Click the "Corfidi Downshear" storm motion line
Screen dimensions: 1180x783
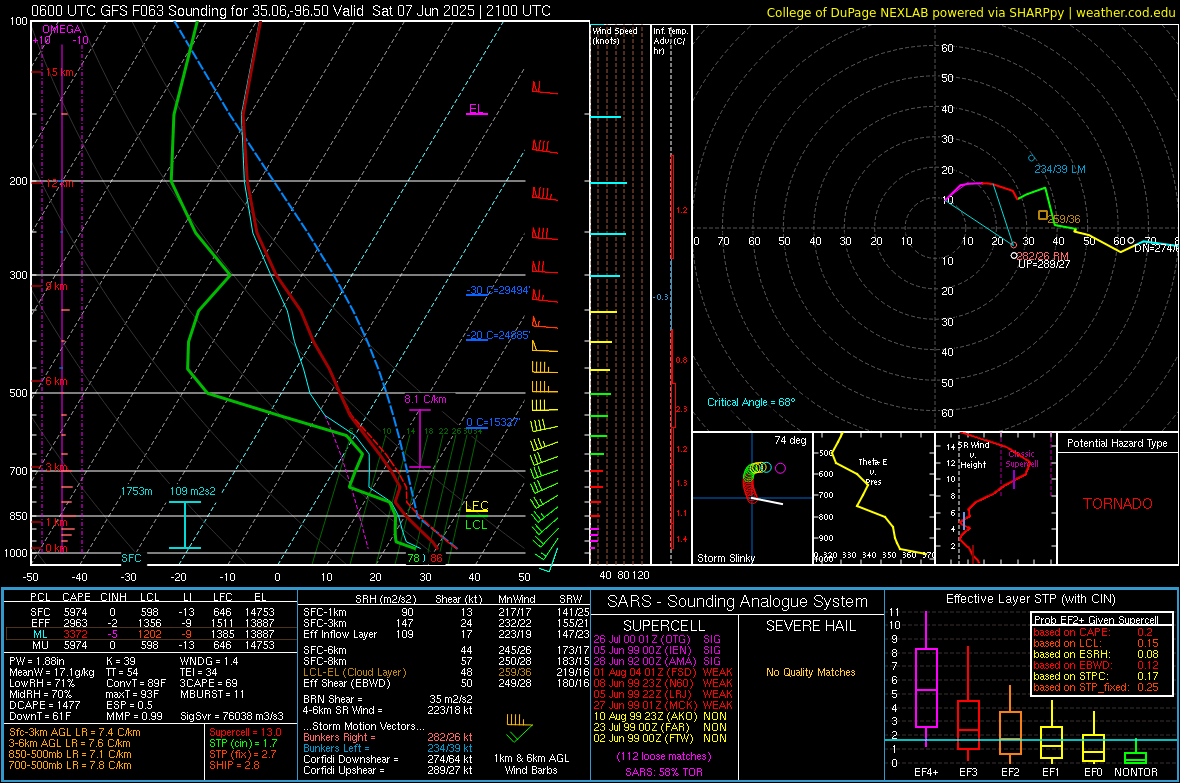pos(388,759)
